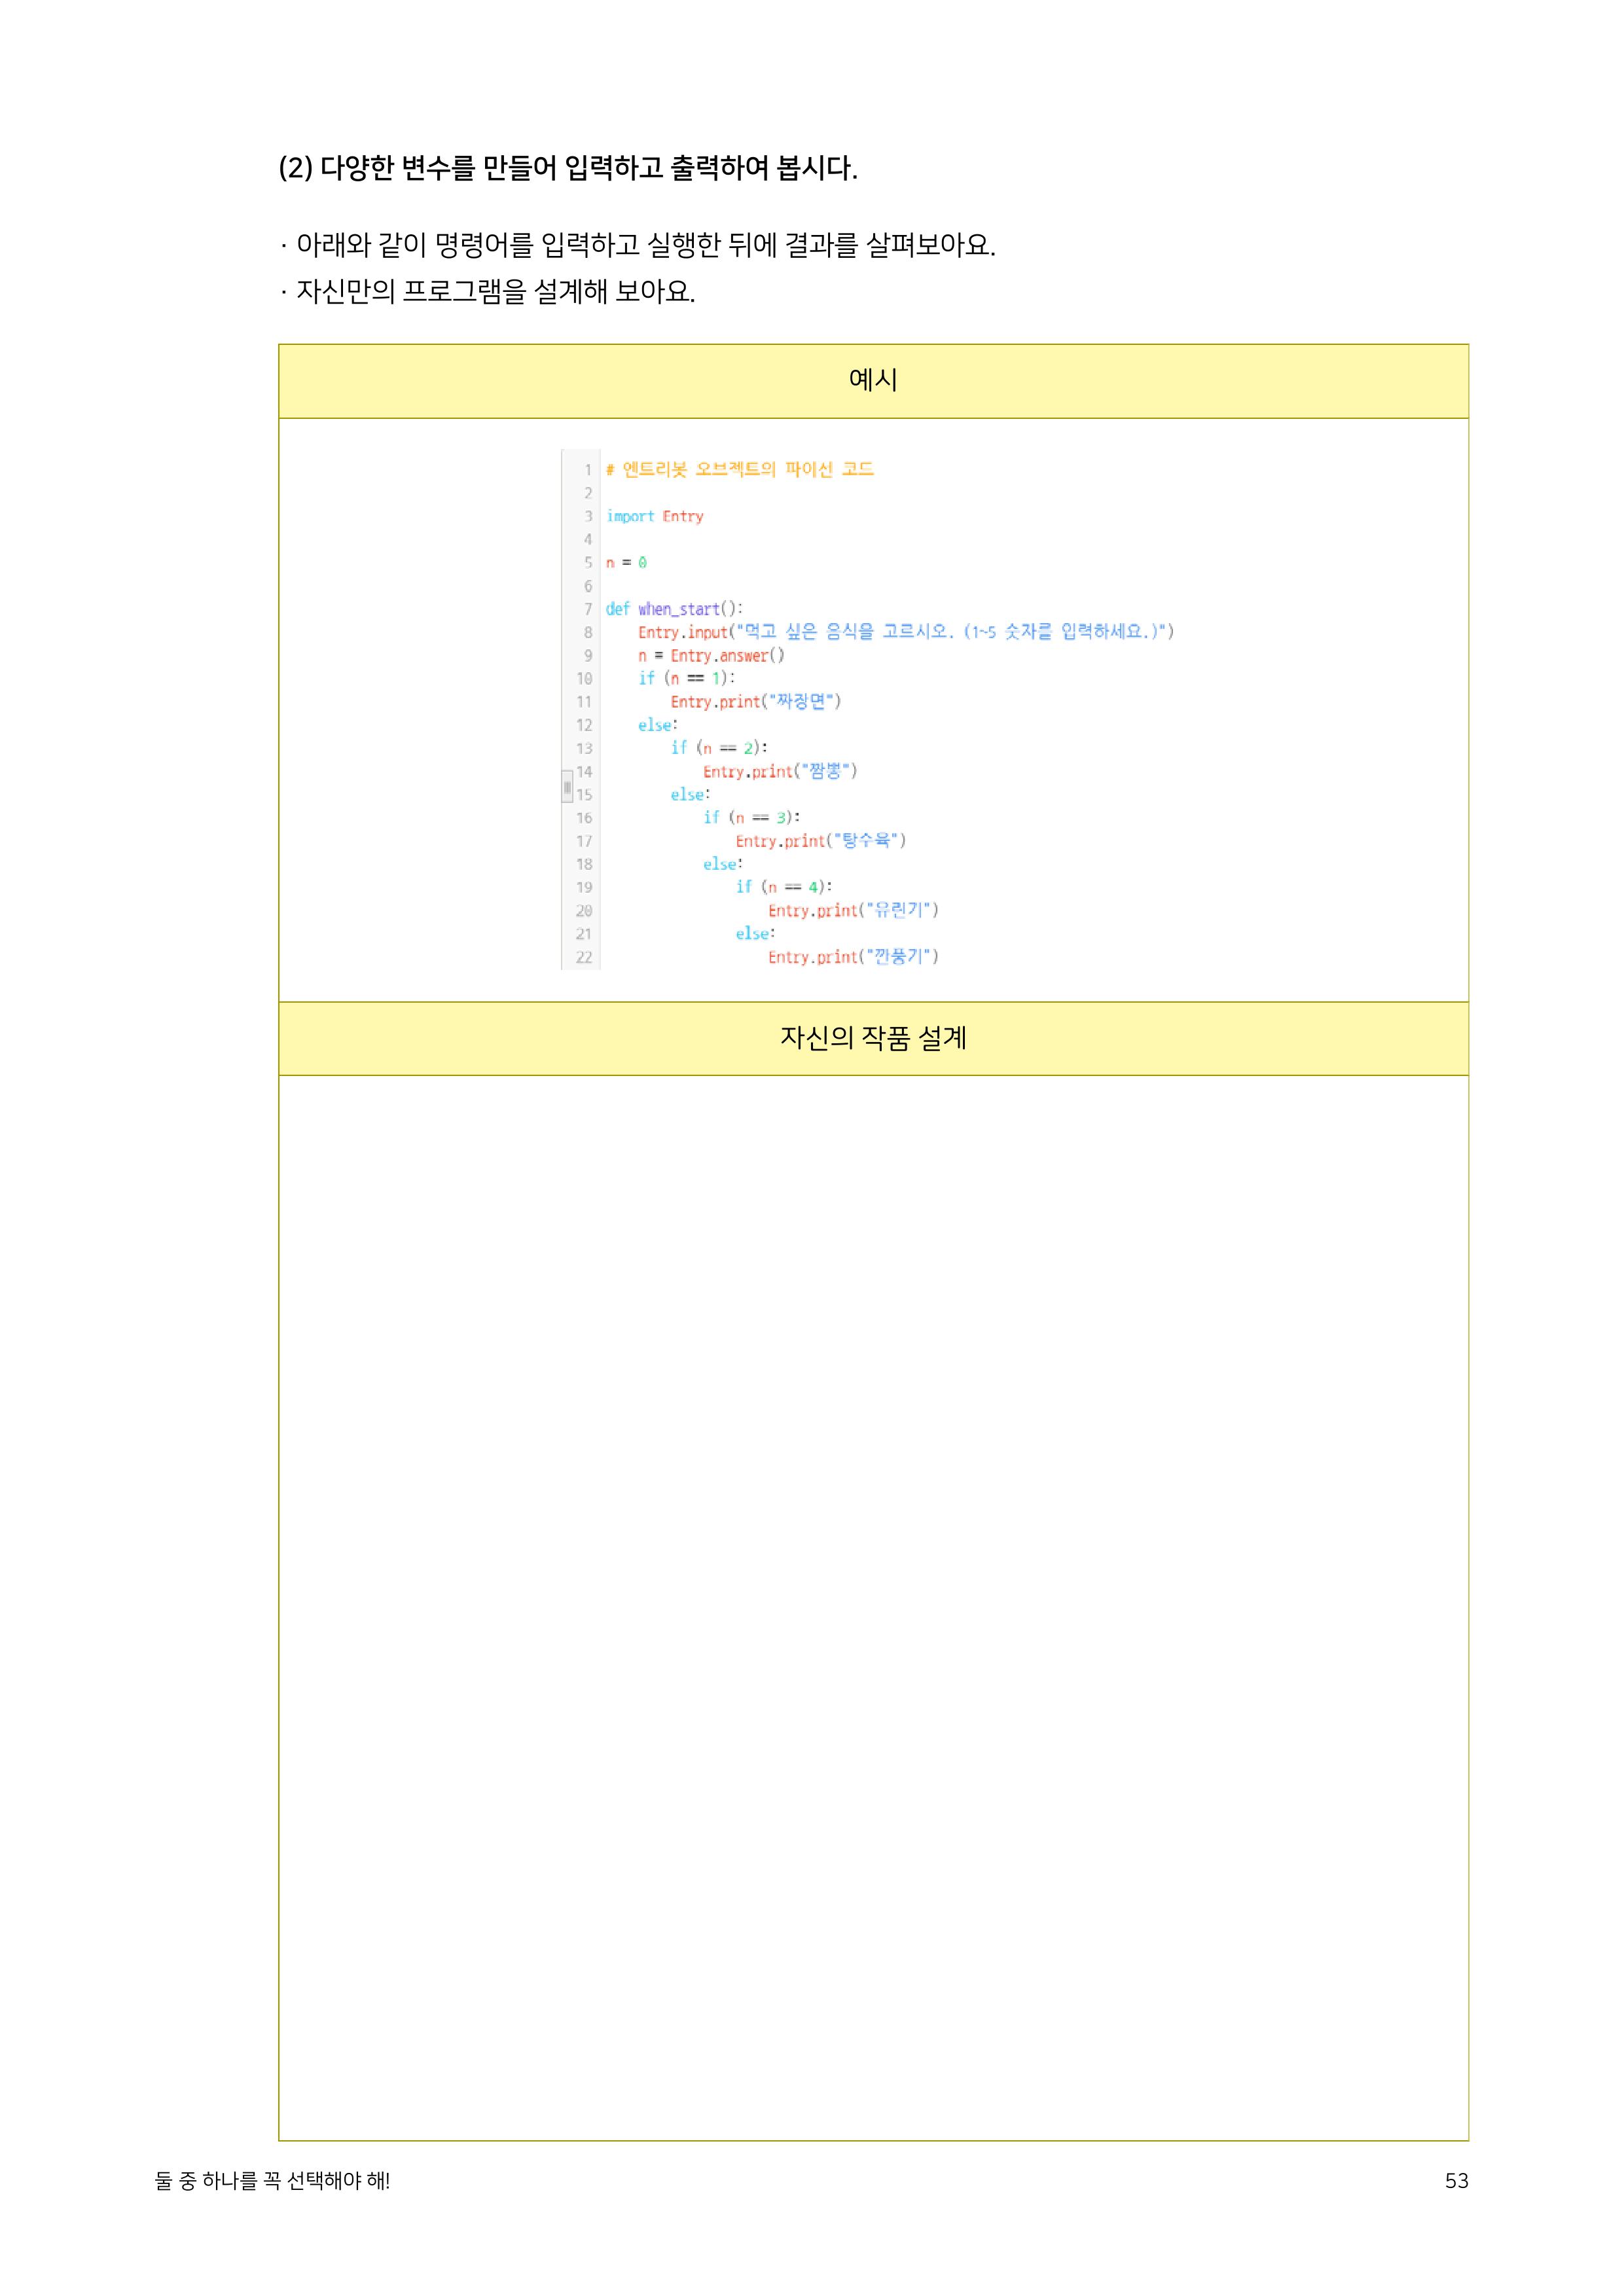
Task: Click the '자신의 작품 설계' header cell
Action: (x=872, y=1038)
